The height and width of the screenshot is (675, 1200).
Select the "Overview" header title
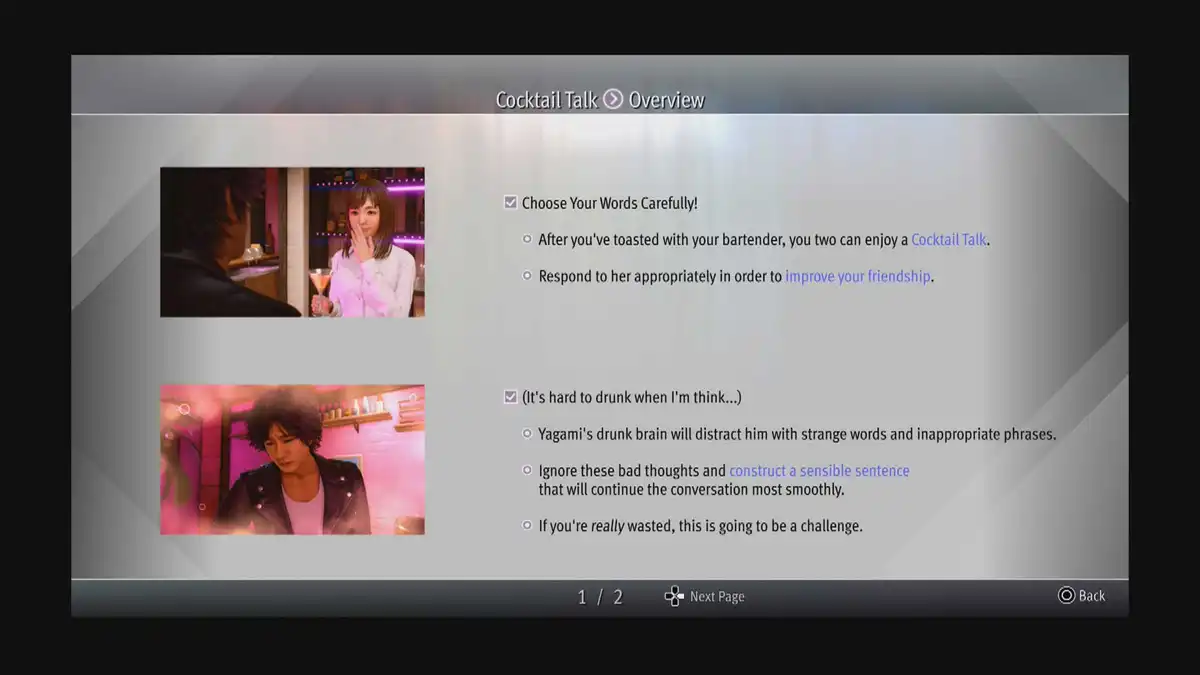click(666, 100)
